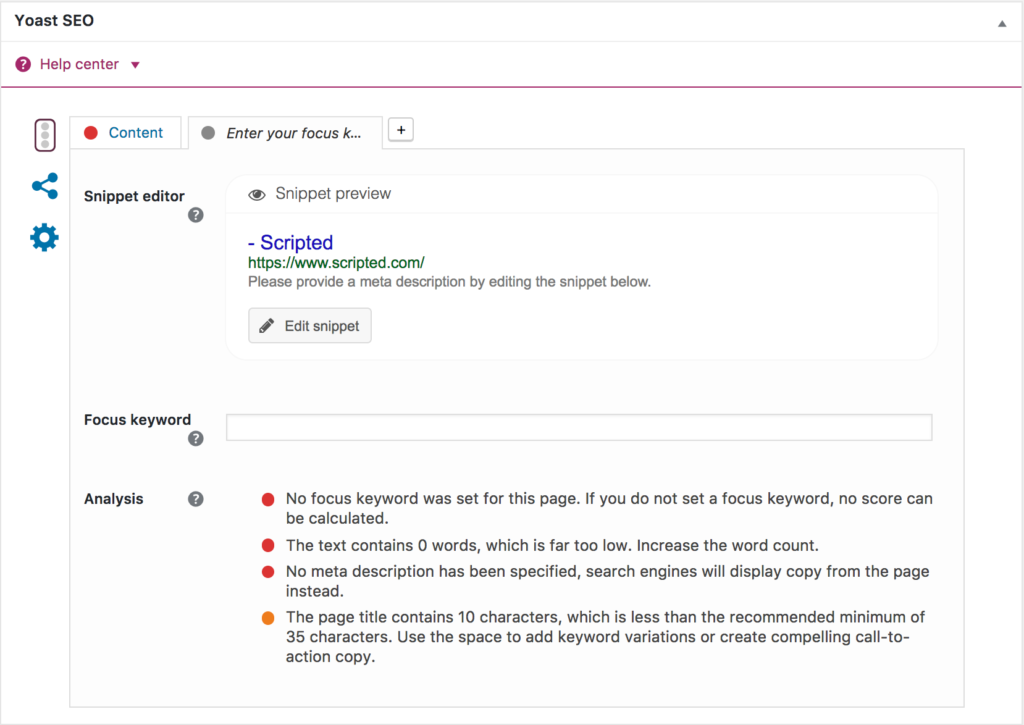
Task: Toggle the Snippet preview eye icon
Action: [257, 195]
